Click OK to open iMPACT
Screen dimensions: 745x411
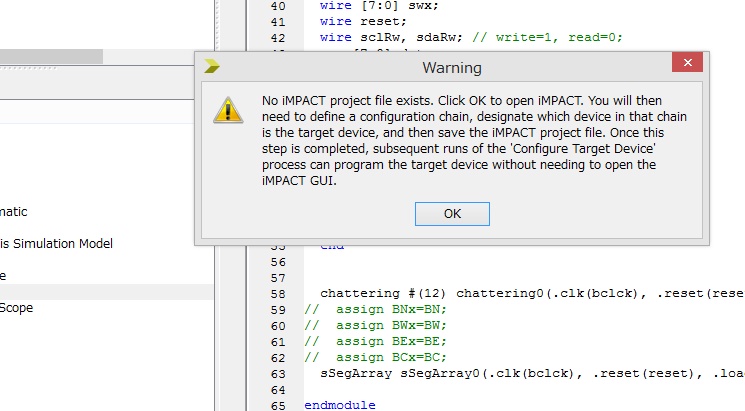click(452, 214)
